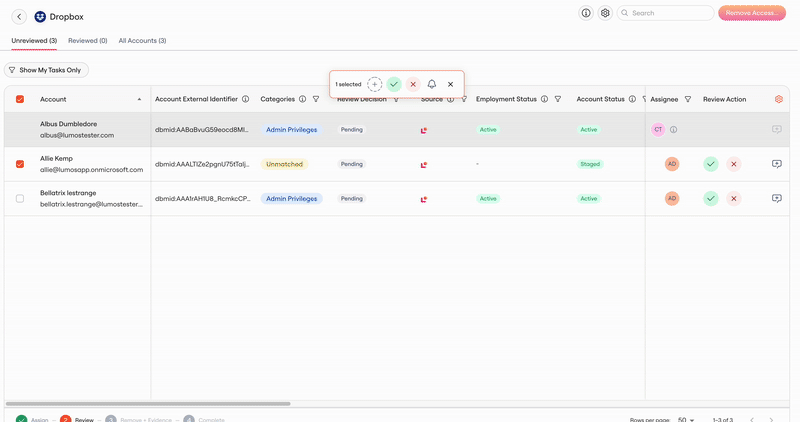Approve access for Allie Kemp
Screen dimensions: 800x422
click(x=711, y=164)
